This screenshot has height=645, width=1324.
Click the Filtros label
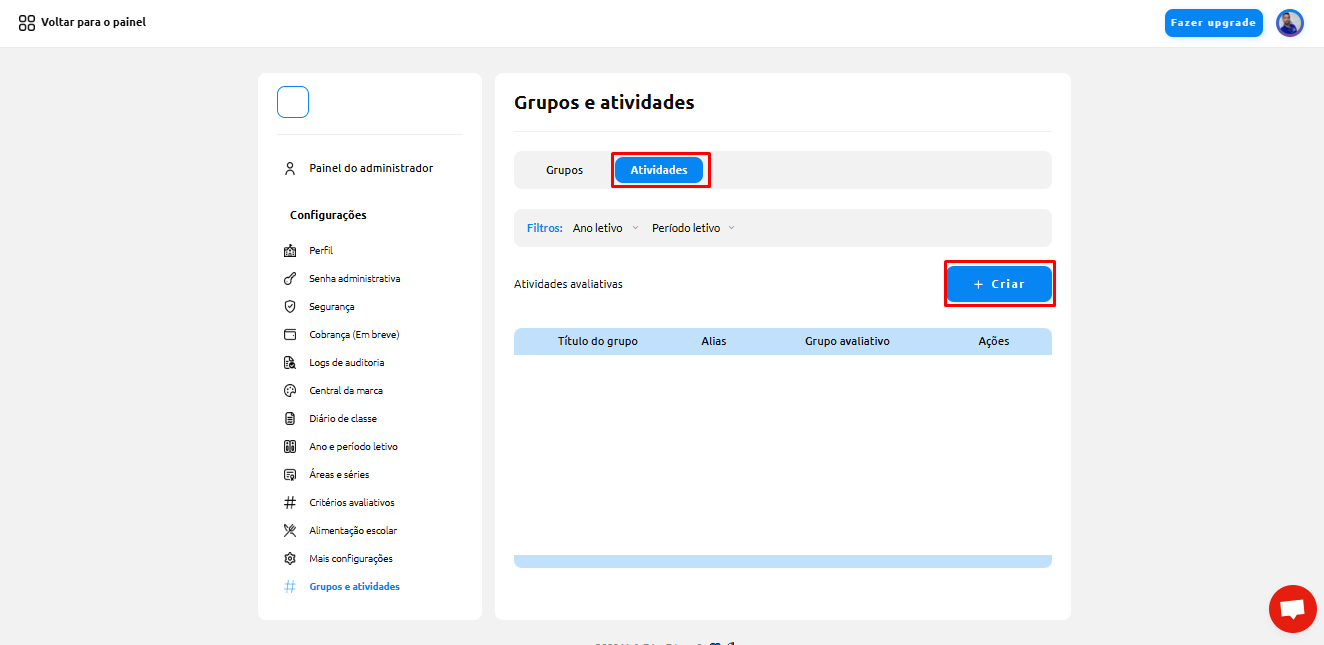click(x=545, y=228)
